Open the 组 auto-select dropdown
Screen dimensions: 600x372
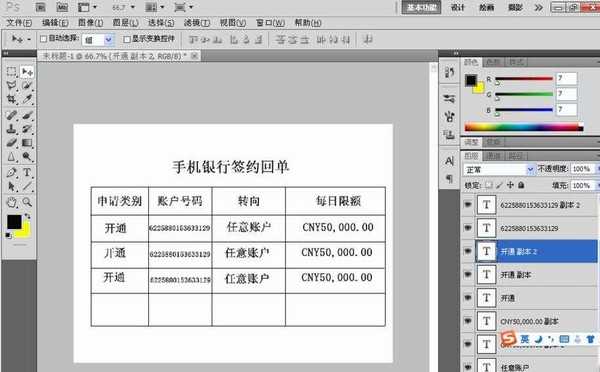[98, 40]
